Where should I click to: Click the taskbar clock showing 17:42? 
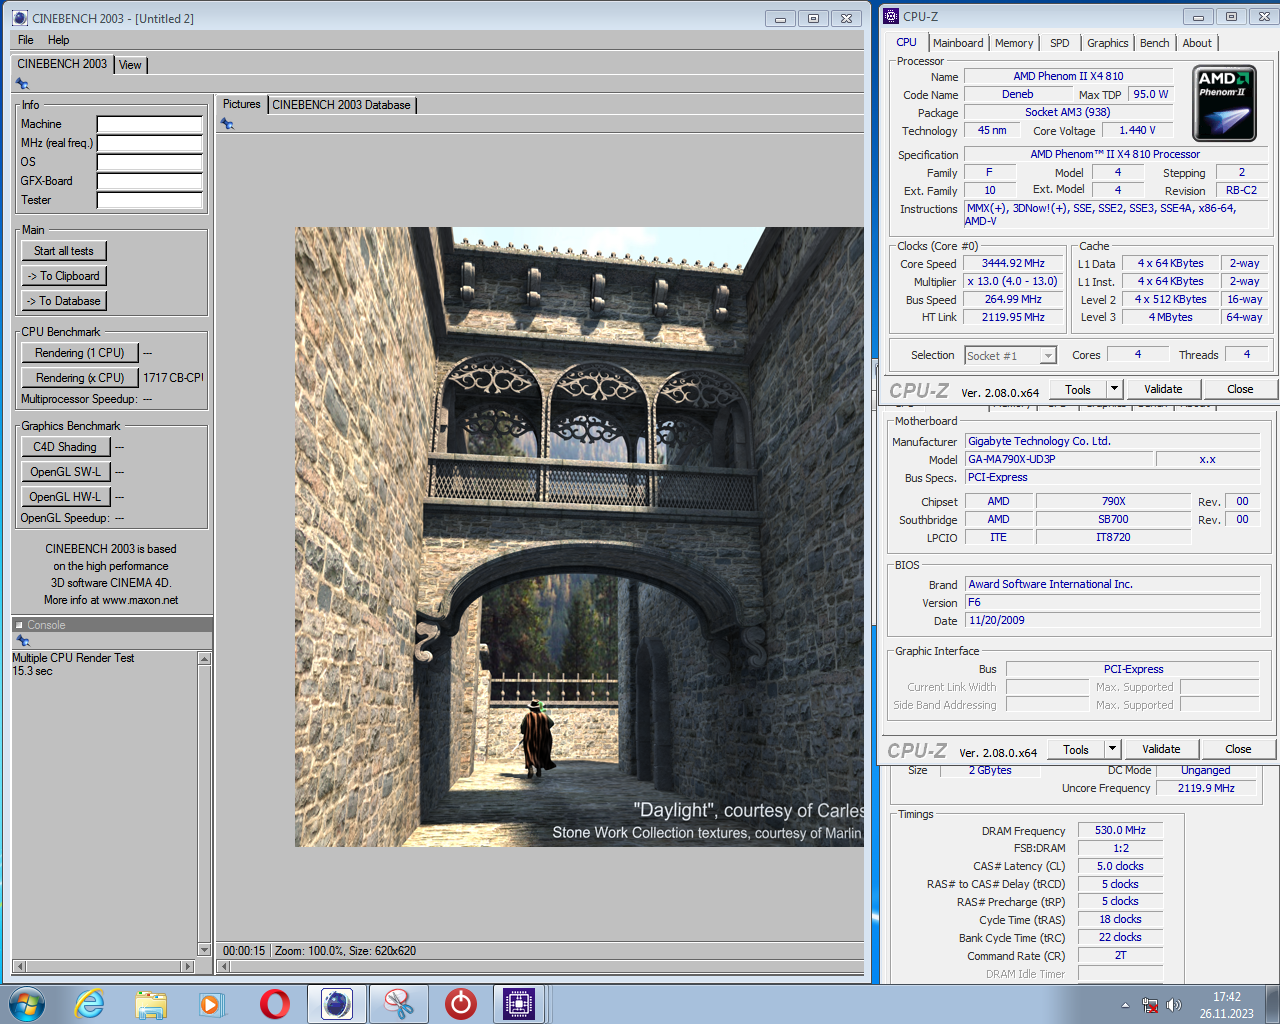(x=1227, y=1005)
